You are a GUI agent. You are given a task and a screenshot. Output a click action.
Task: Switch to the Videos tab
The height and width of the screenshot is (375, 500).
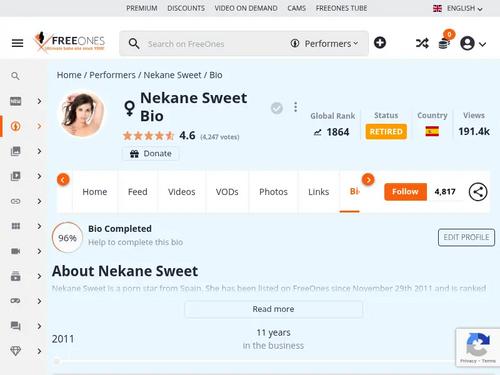click(182, 192)
